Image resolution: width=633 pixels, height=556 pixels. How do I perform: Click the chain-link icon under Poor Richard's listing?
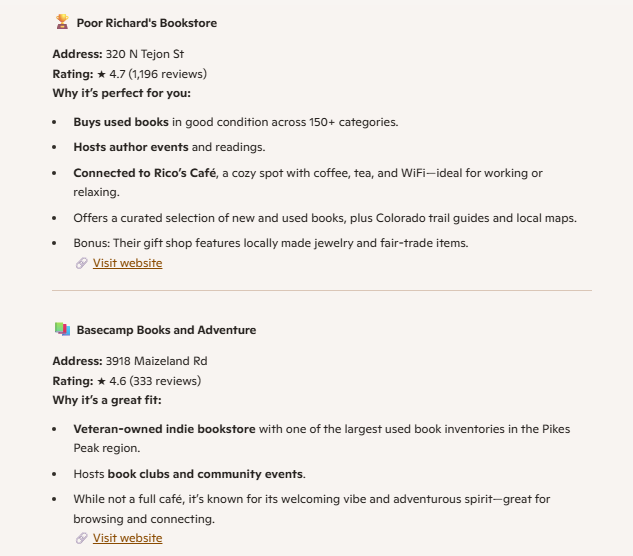[x=81, y=263]
